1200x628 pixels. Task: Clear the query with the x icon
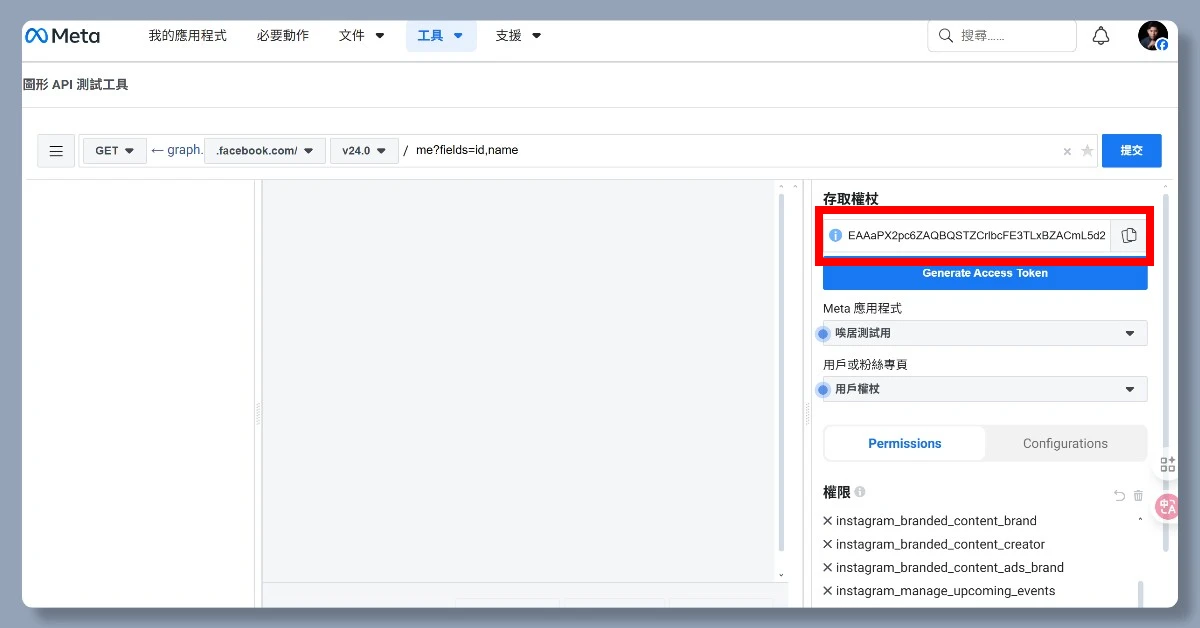(1067, 151)
